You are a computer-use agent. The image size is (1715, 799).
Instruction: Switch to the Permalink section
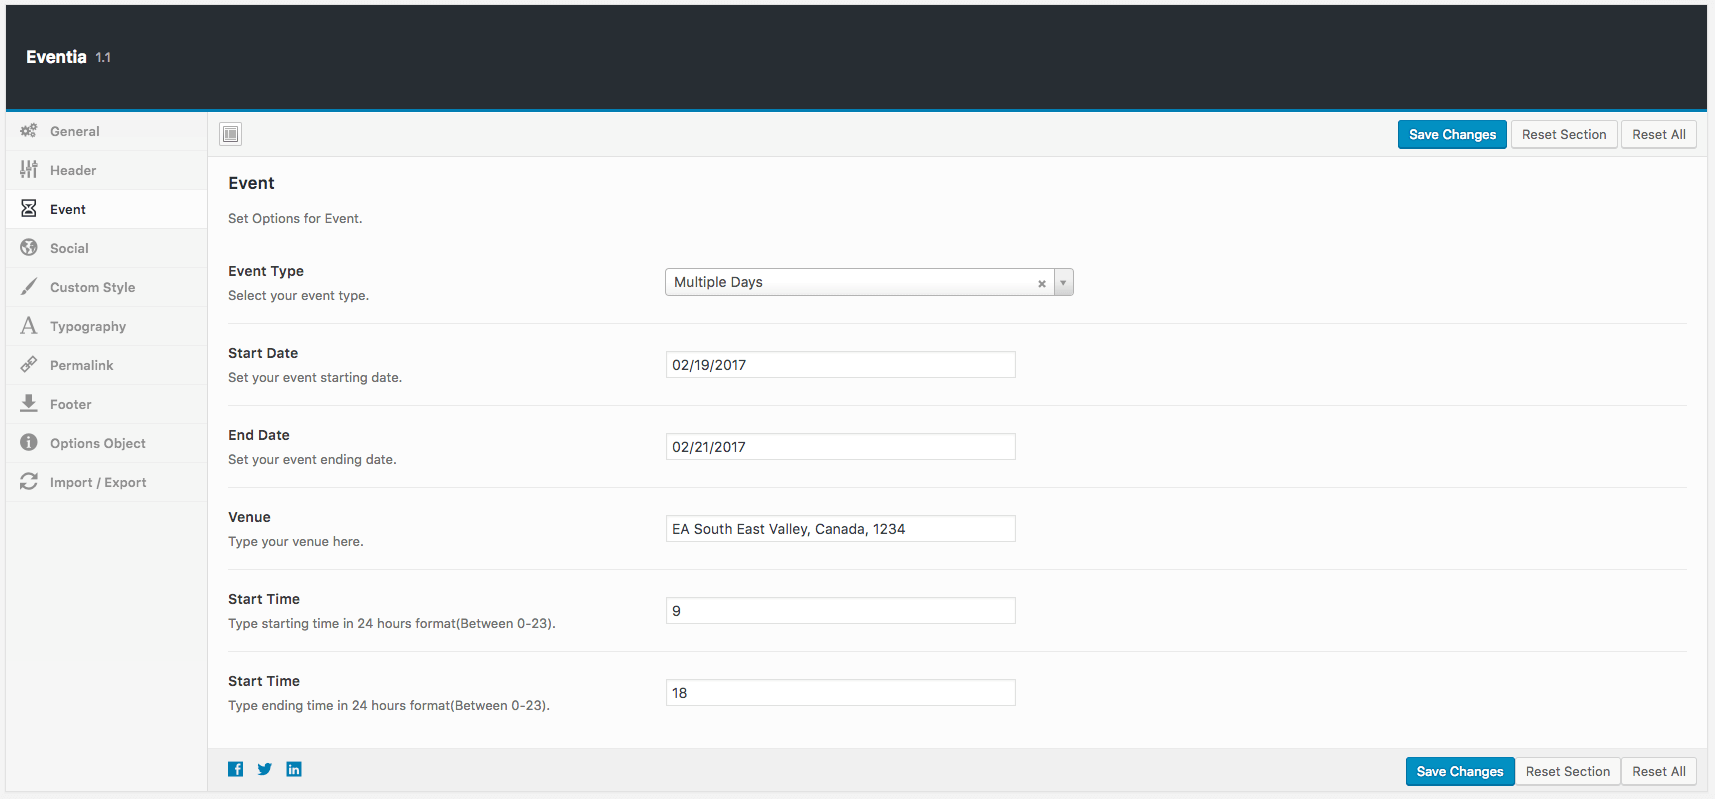(x=82, y=365)
